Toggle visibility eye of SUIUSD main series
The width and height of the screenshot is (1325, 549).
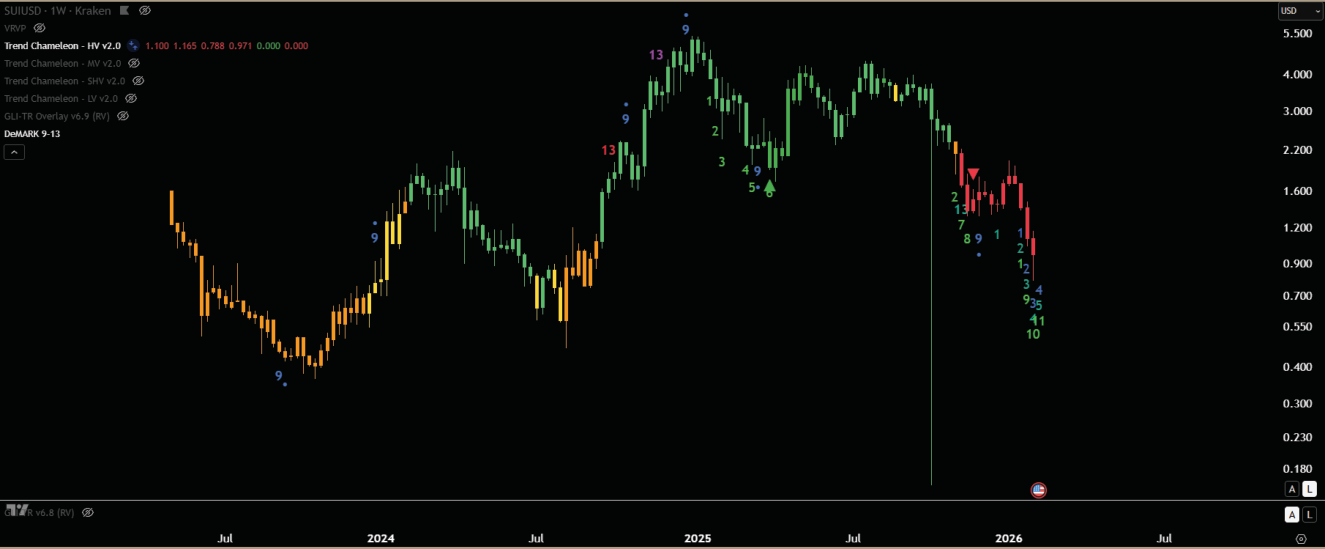(145, 10)
